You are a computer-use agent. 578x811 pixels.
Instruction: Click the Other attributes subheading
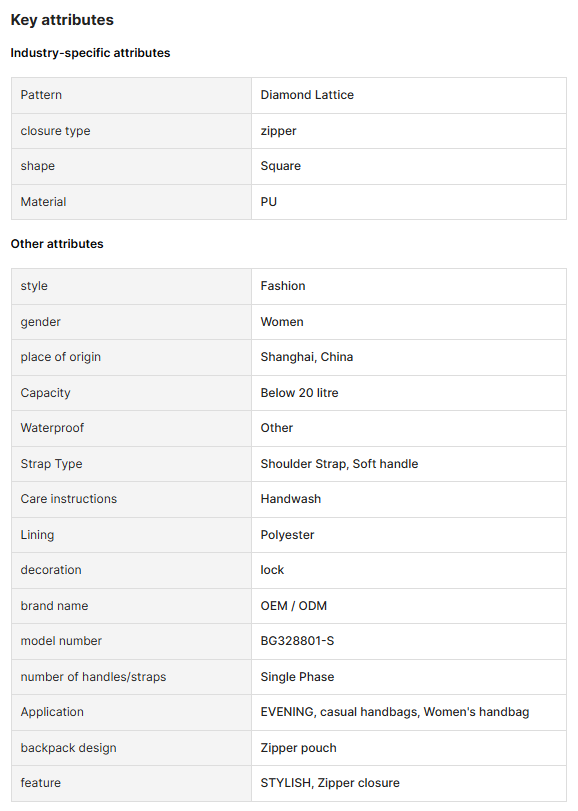coord(57,244)
